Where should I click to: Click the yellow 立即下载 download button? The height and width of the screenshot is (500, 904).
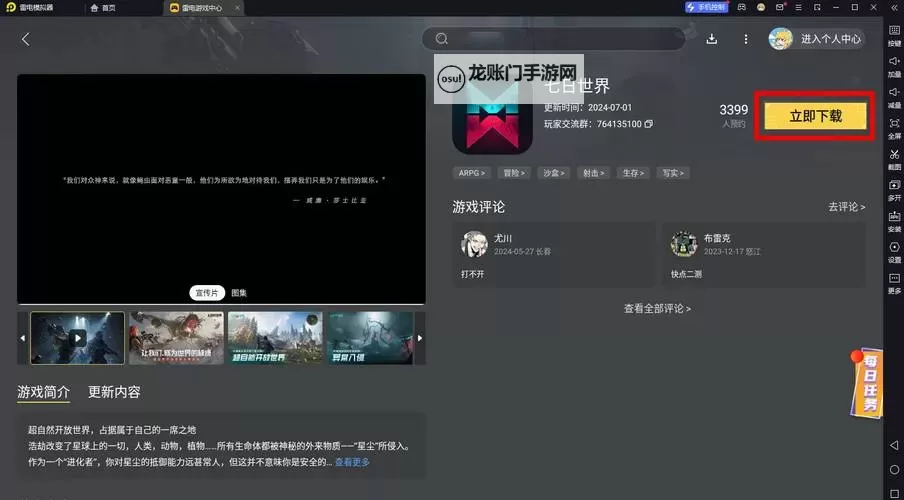815,116
